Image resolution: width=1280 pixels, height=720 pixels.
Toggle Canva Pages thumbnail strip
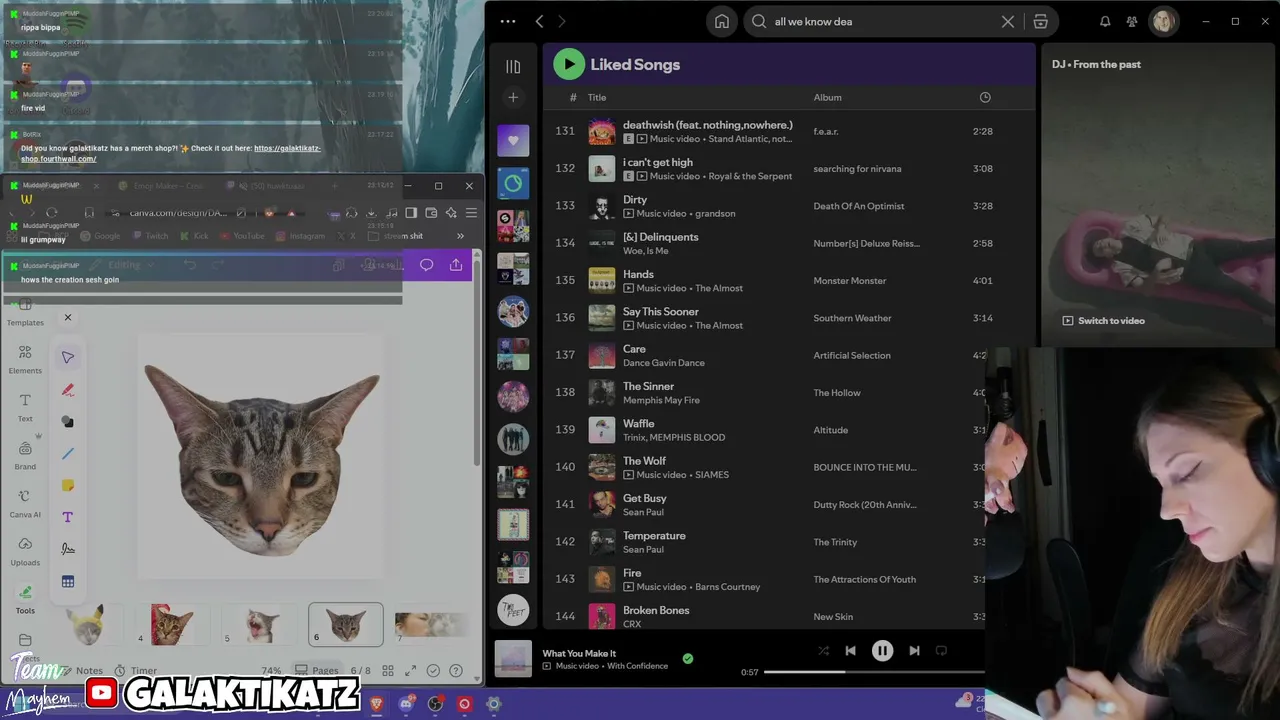click(317, 671)
